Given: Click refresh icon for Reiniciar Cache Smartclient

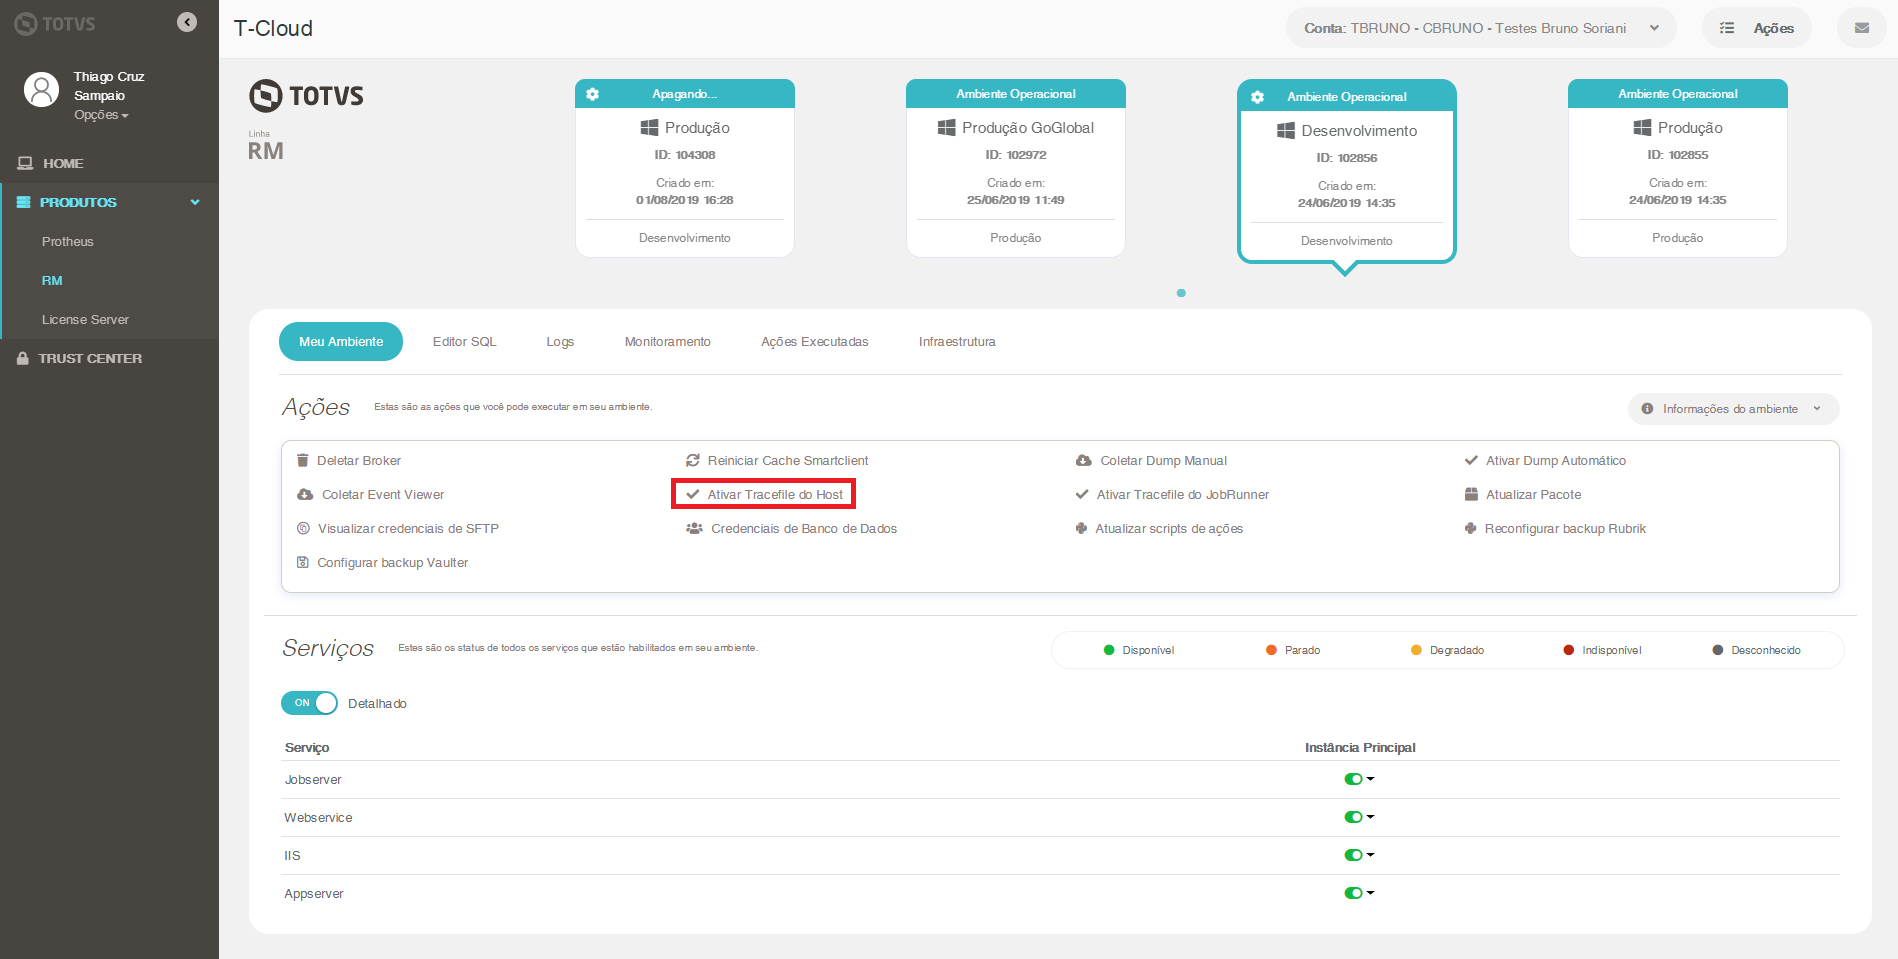Looking at the screenshot, I should pos(692,460).
